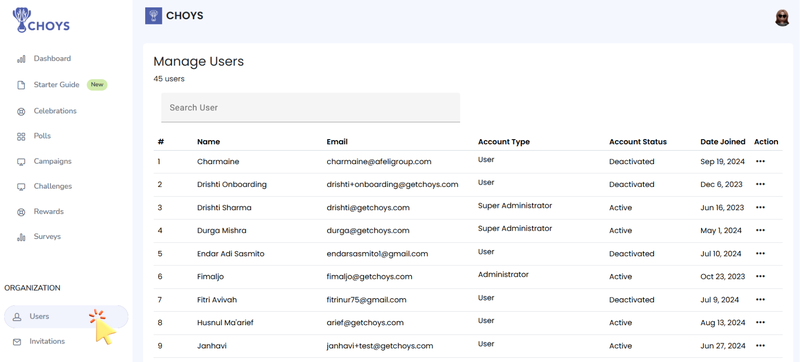This screenshot has height=362, width=800.
Task: Open action menu for Drishti Onboarding
Action: pos(760,184)
